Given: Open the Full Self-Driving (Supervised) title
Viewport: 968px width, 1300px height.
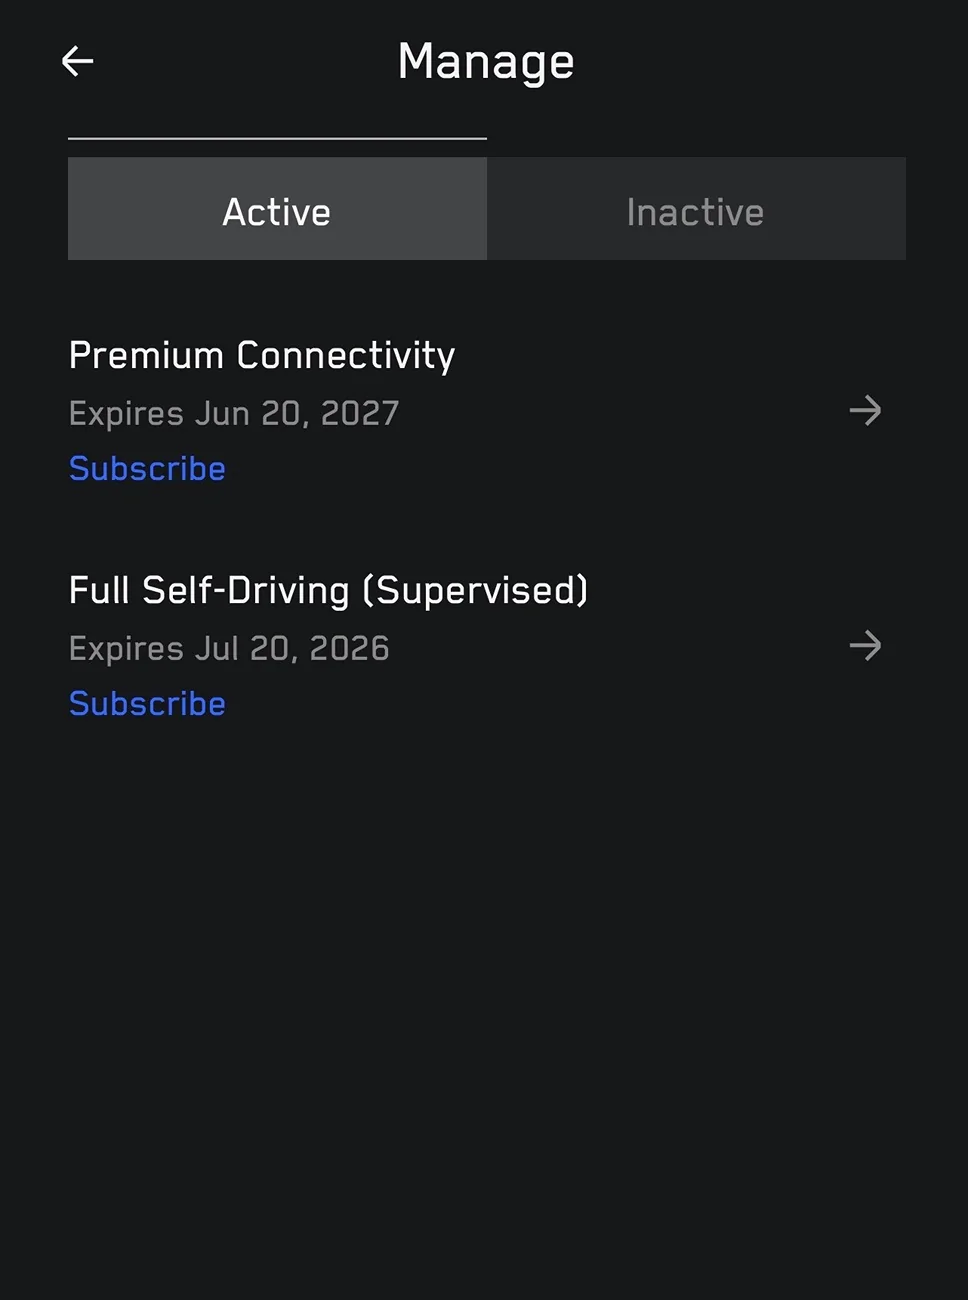Looking at the screenshot, I should pos(328,591).
